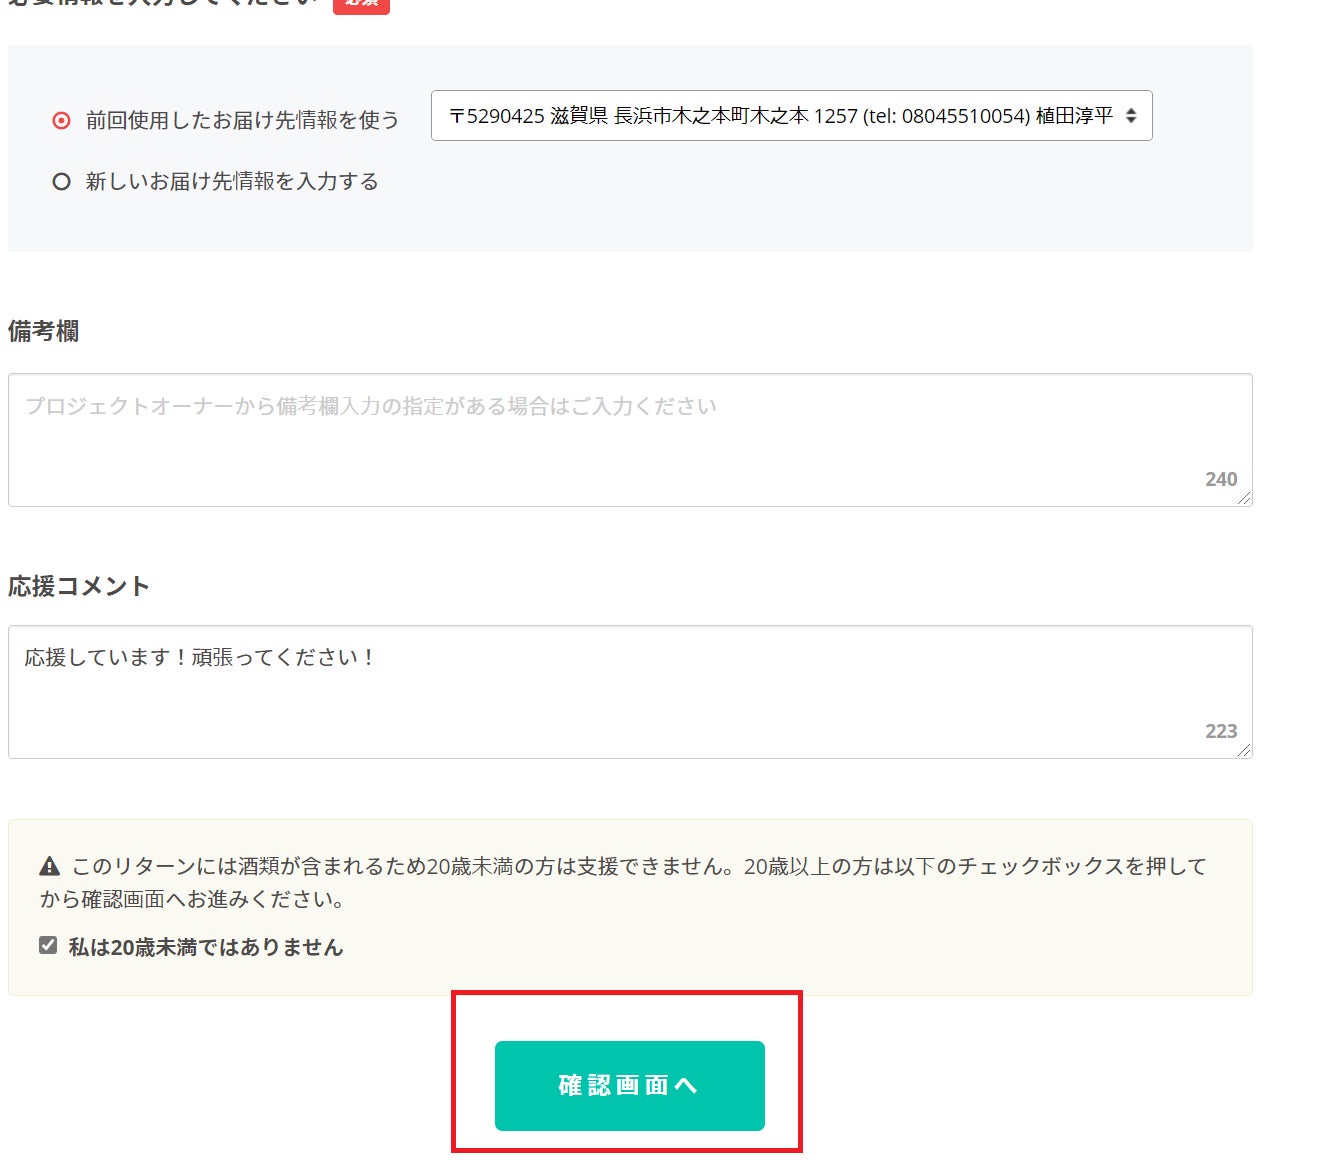Select the 新しいお届け先情報を入力する radio button
Screen dimensions: 1325x1160
pyautogui.click(x=61, y=182)
